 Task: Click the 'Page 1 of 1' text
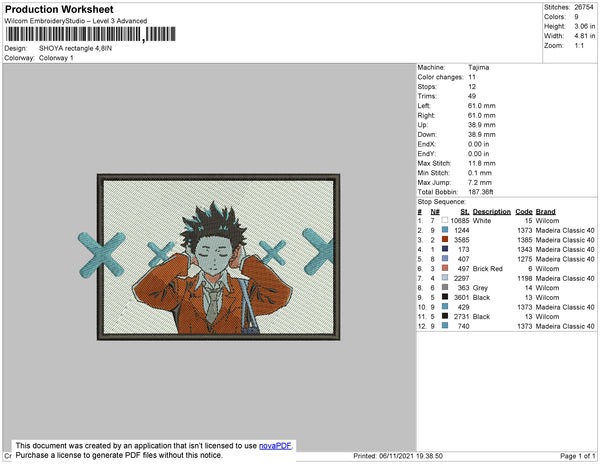click(578, 456)
